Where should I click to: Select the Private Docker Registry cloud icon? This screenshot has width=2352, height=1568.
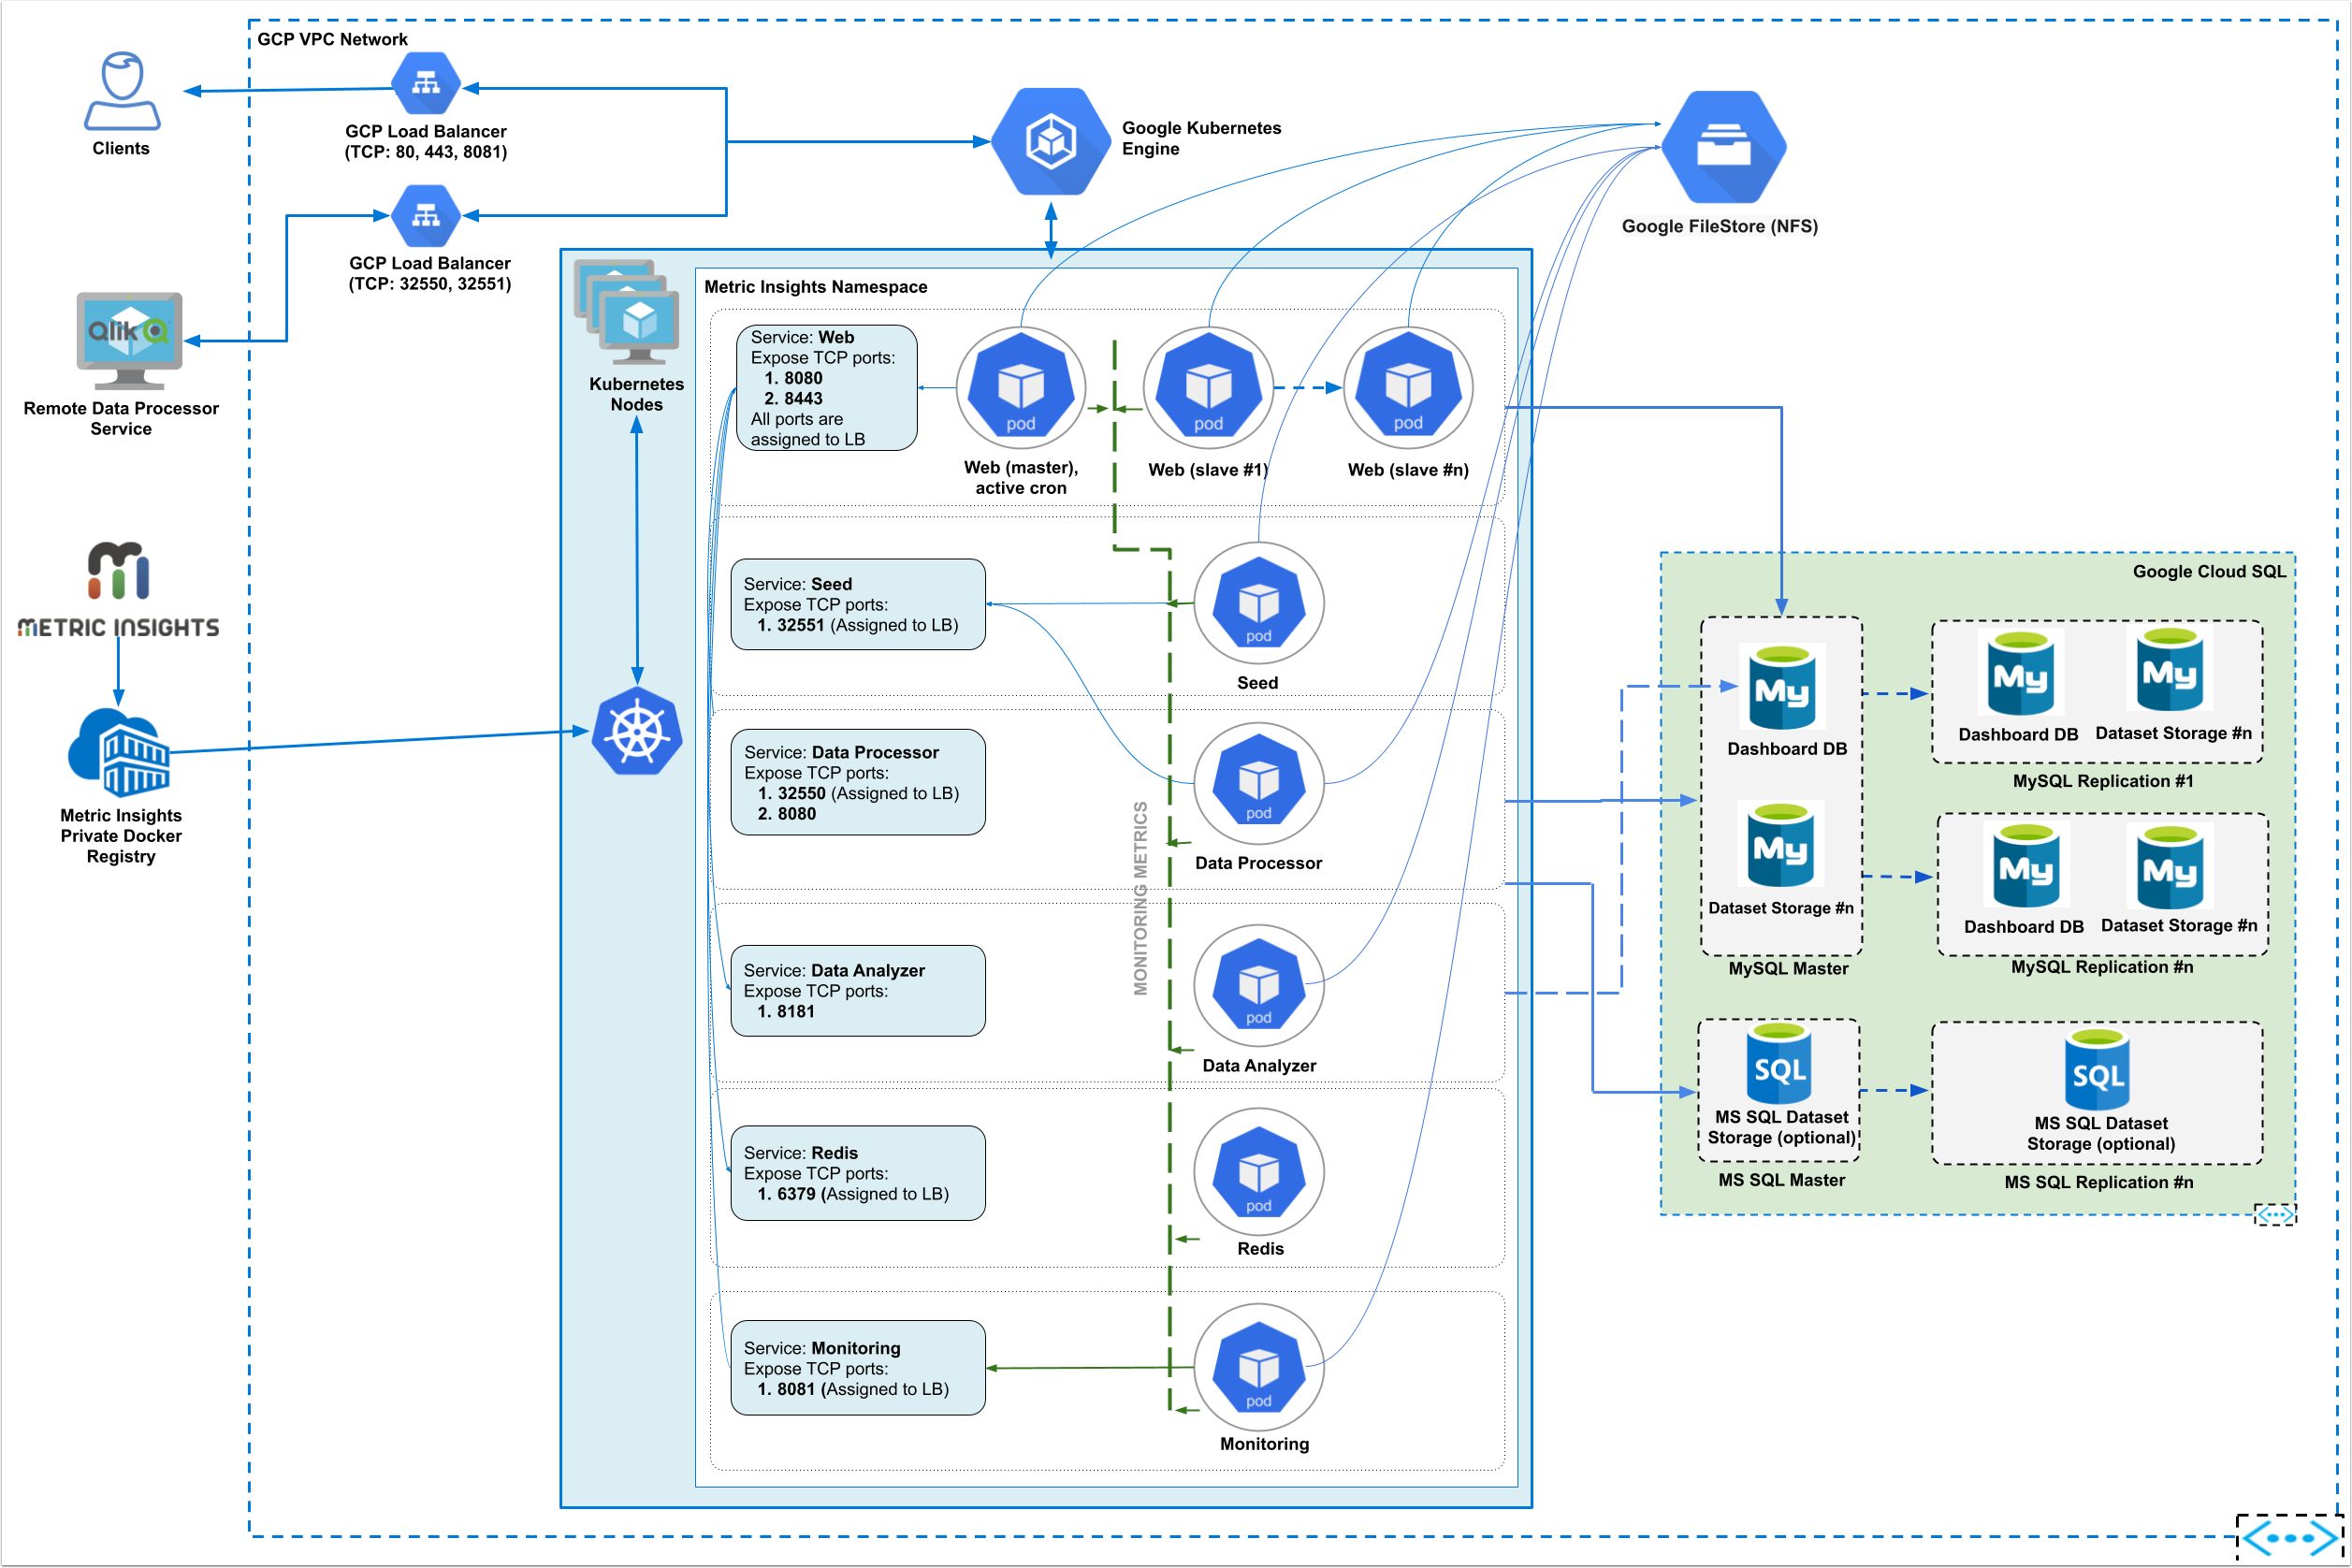pos(119,752)
